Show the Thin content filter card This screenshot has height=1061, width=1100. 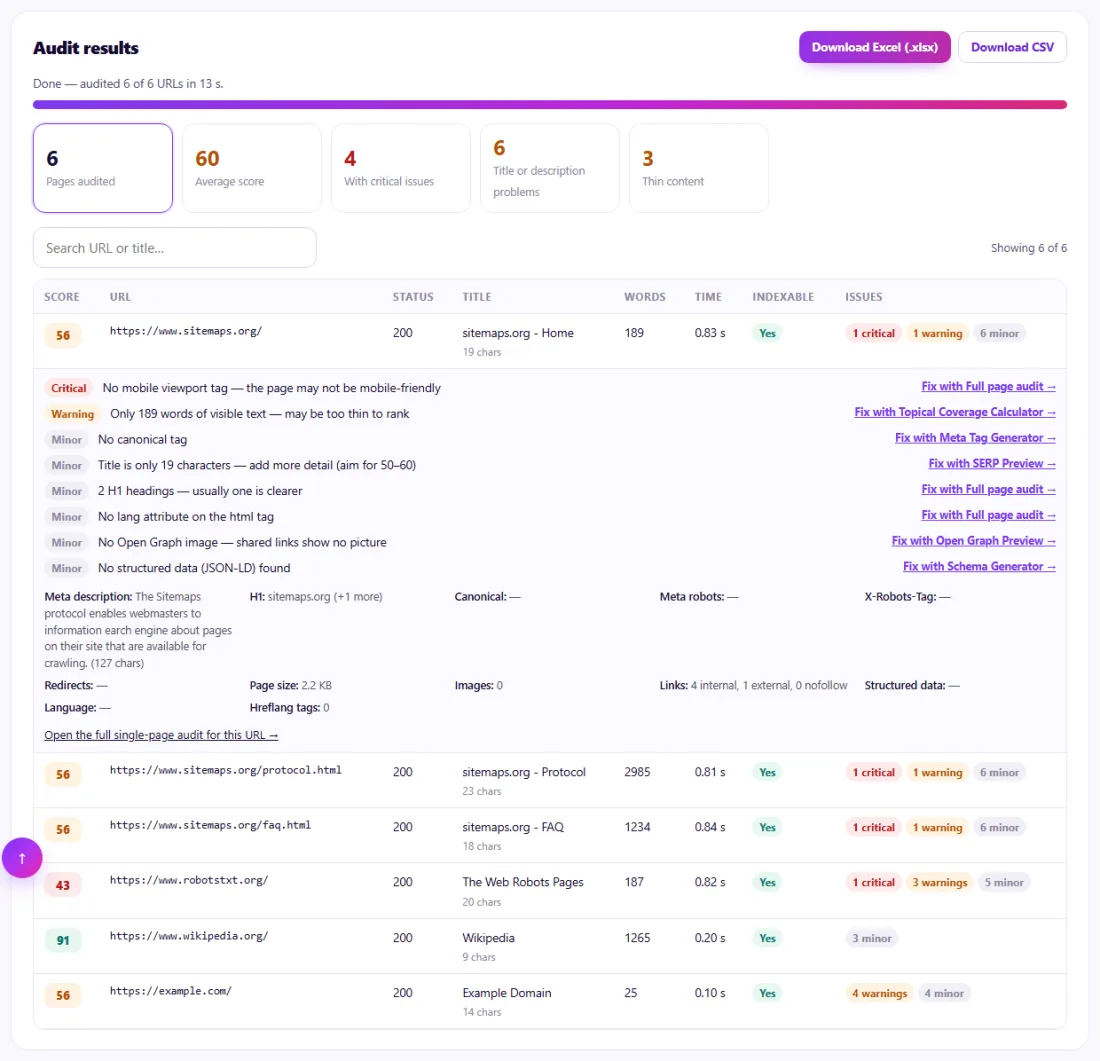coord(699,168)
